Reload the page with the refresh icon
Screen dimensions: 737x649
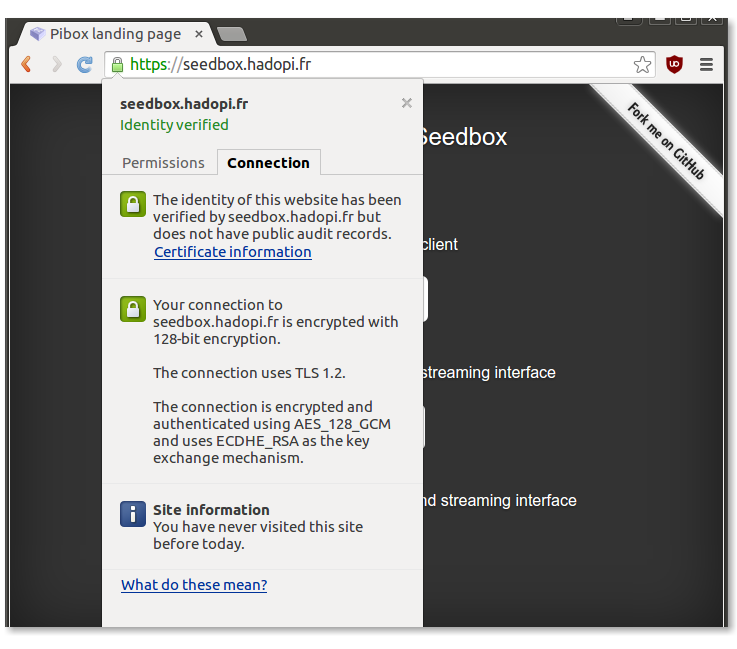click(x=85, y=64)
